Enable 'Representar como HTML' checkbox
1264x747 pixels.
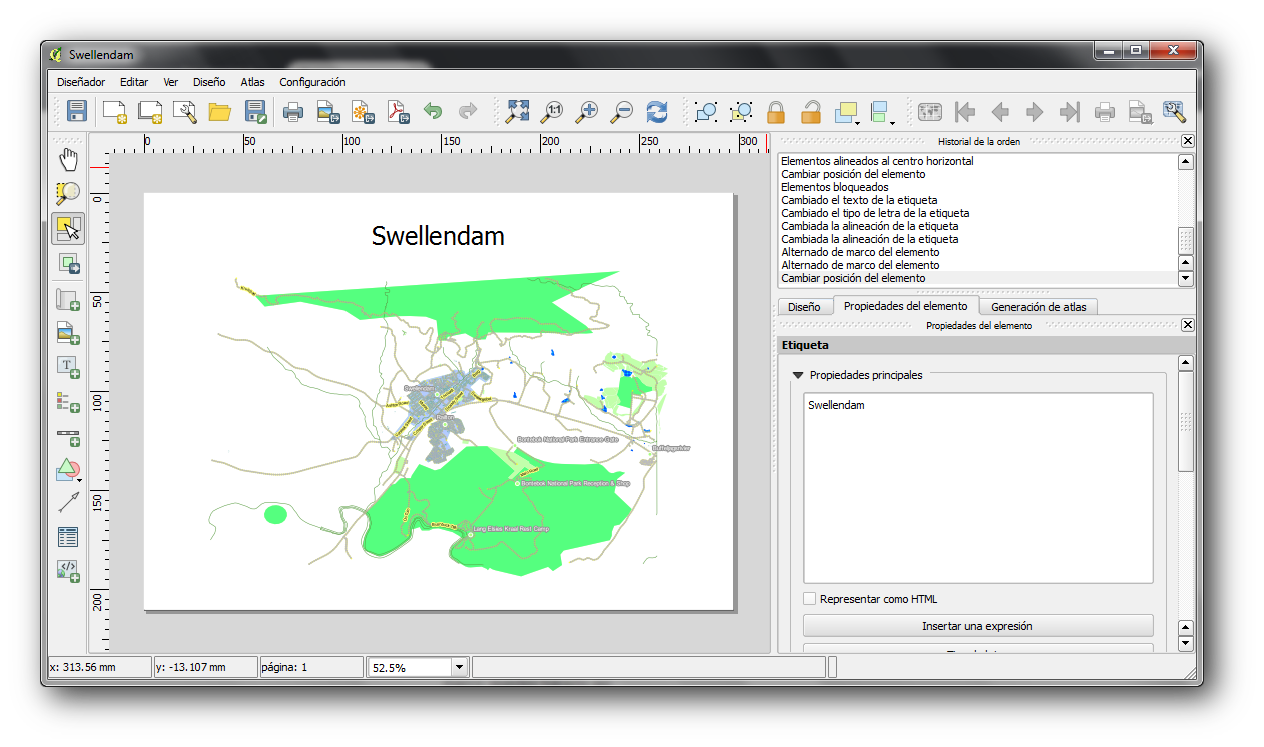(810, 599)
